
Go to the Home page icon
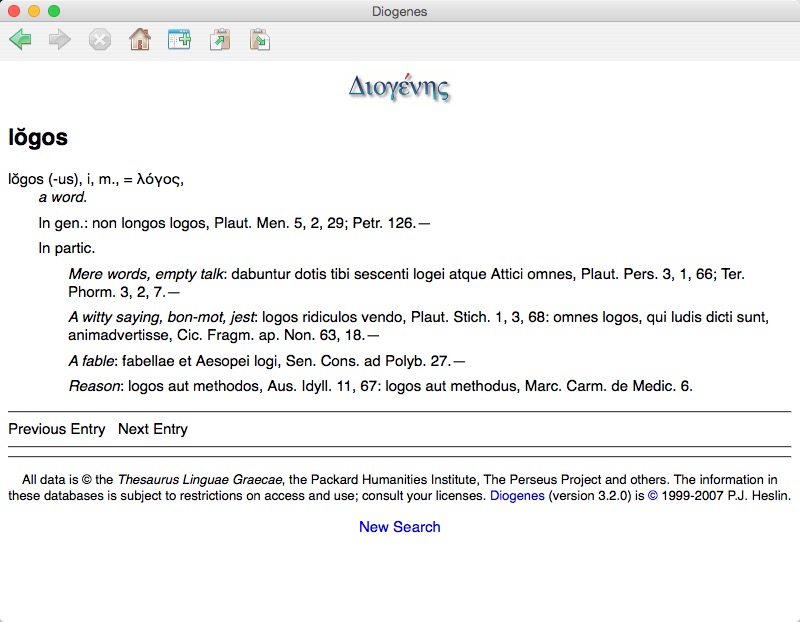point(139,40)
